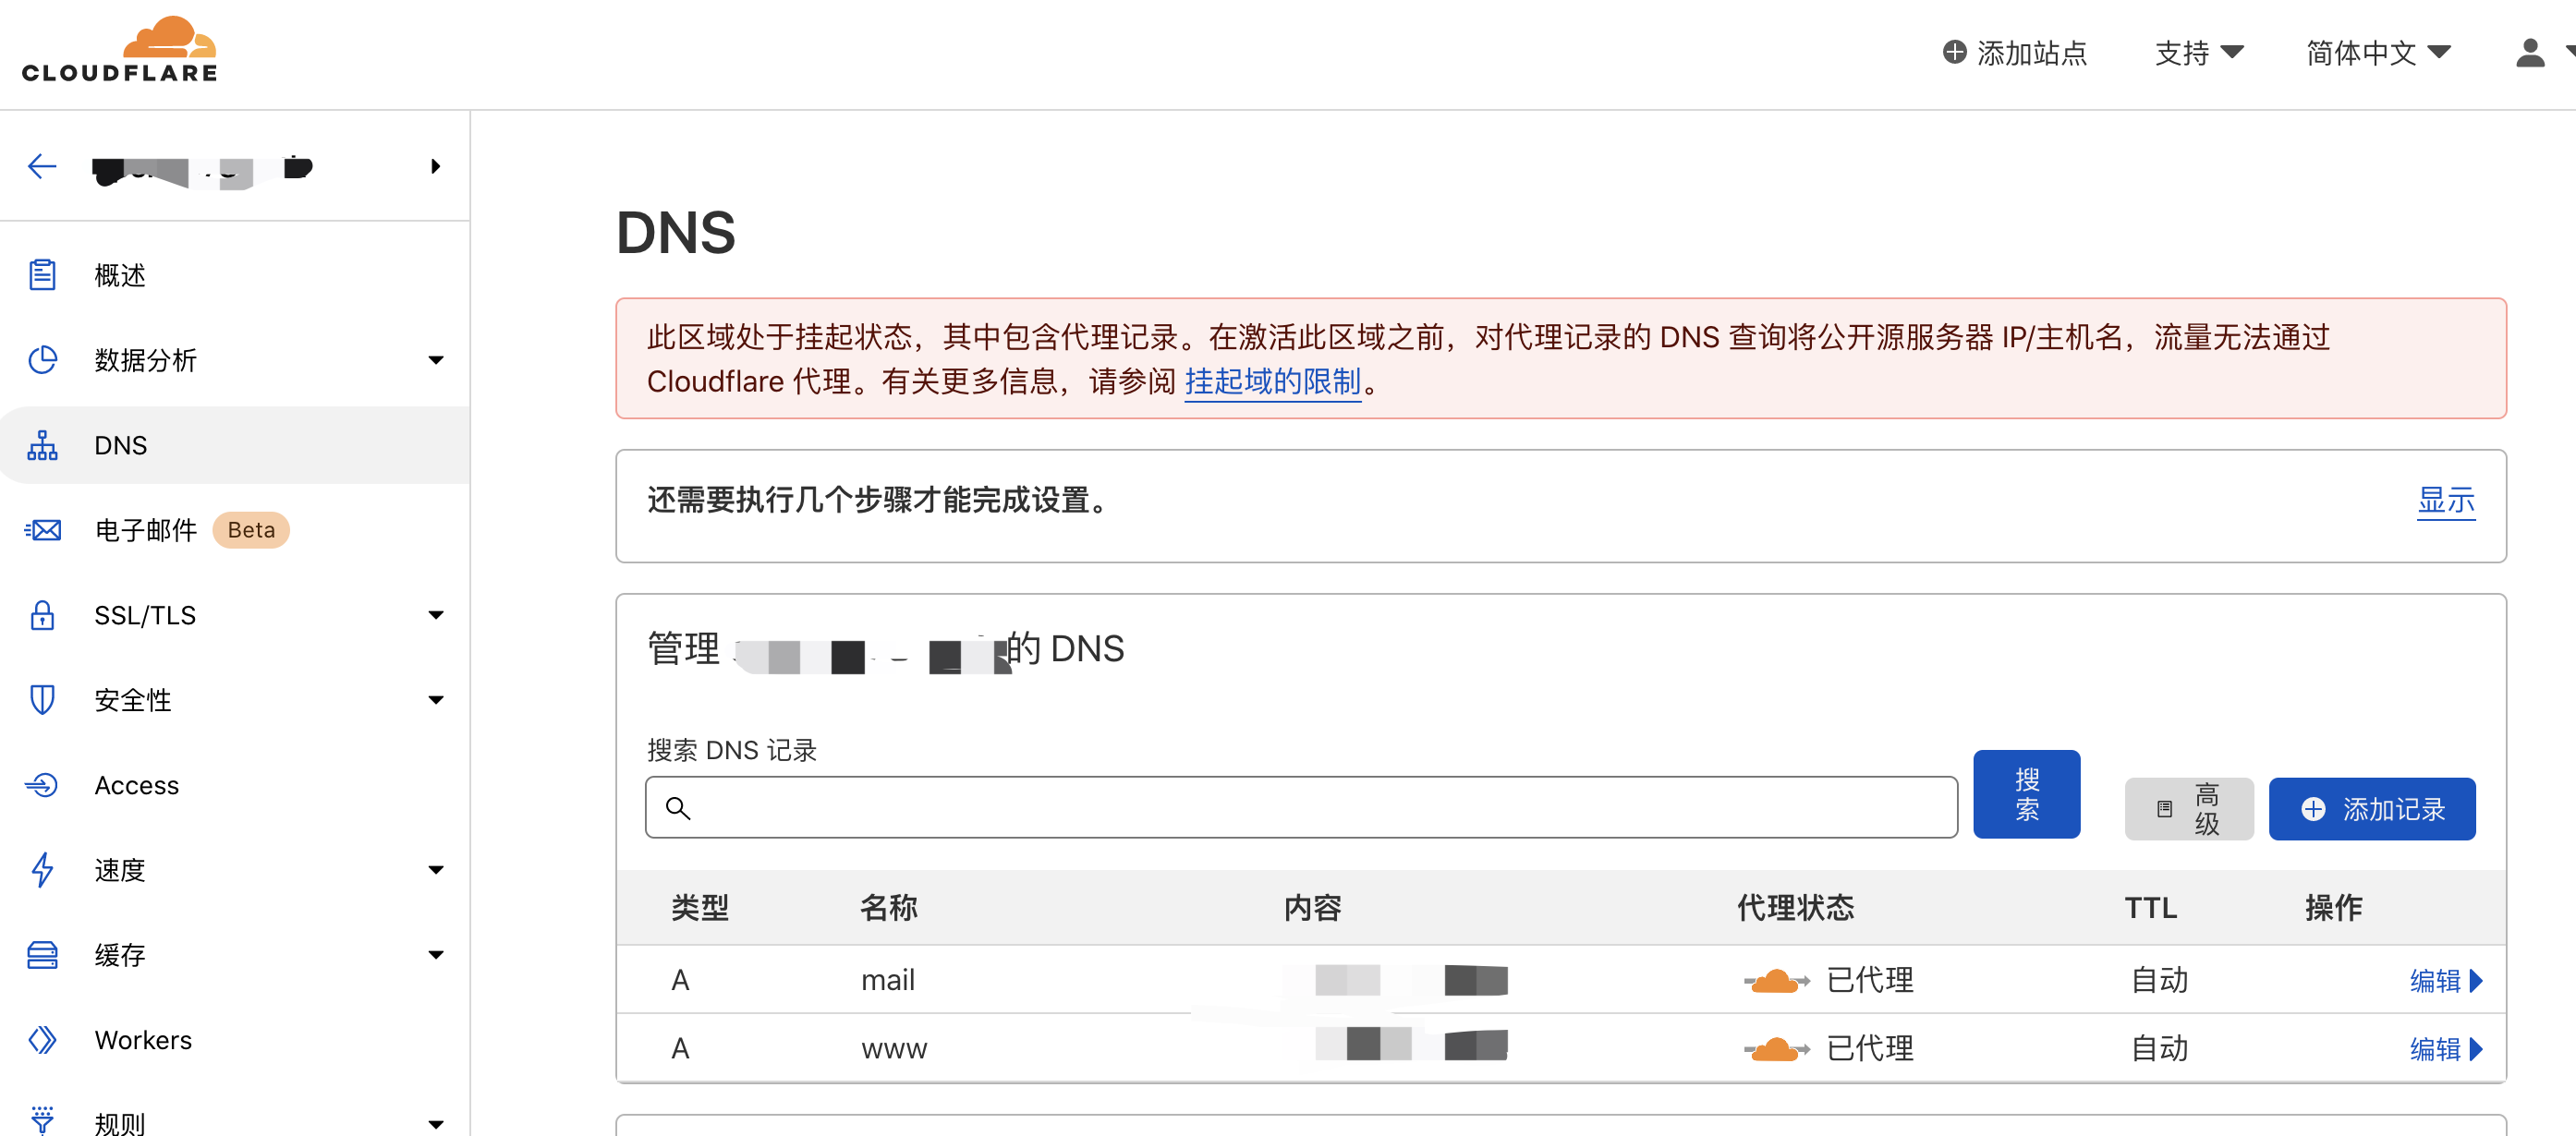Click the Cloudflare logo
The width and height of the screenshot is (2576, 1136).
[x=120, y=50]
